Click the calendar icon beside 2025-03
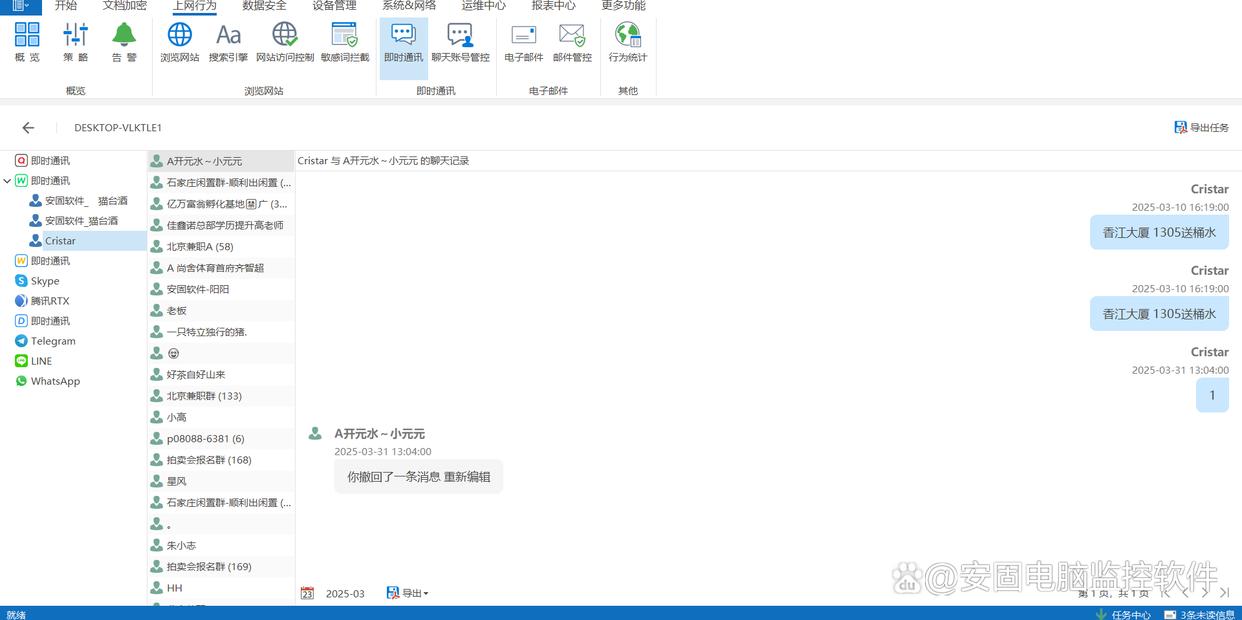 307,593
